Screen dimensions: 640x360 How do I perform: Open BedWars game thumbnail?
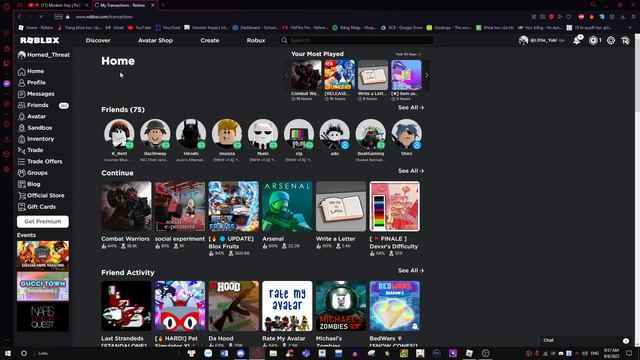click(x=394, y=306)
